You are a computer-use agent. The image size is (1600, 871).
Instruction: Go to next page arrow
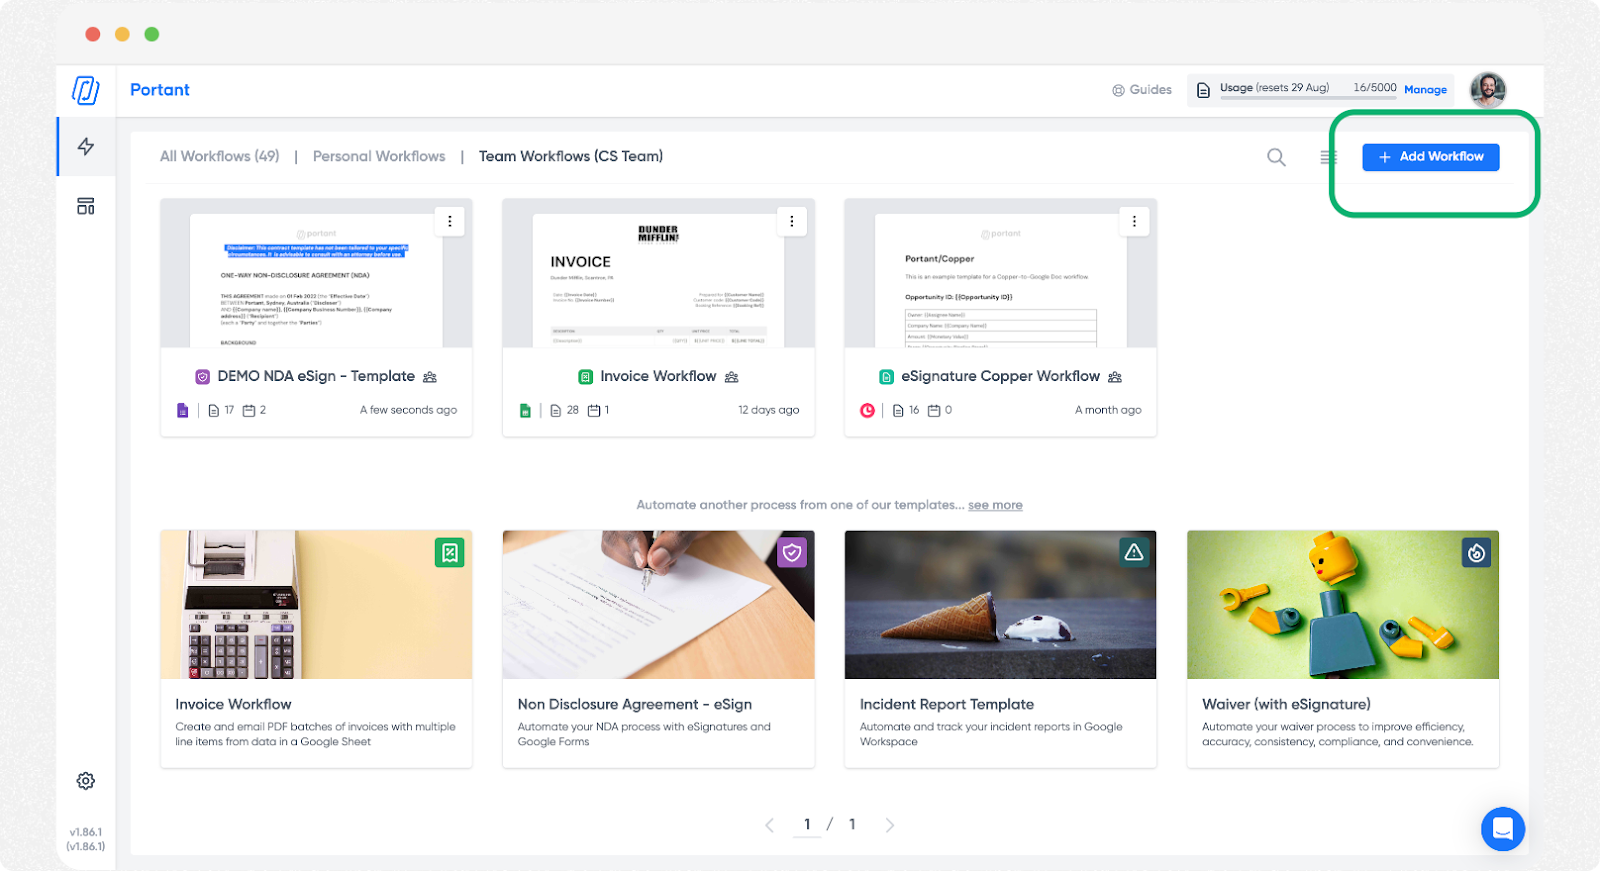pos(889,825)
